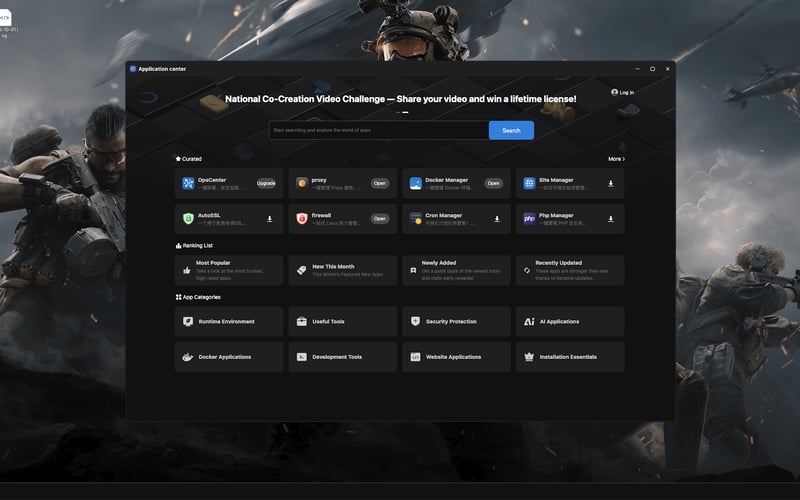Click the blue Search button

click(511, 131)
